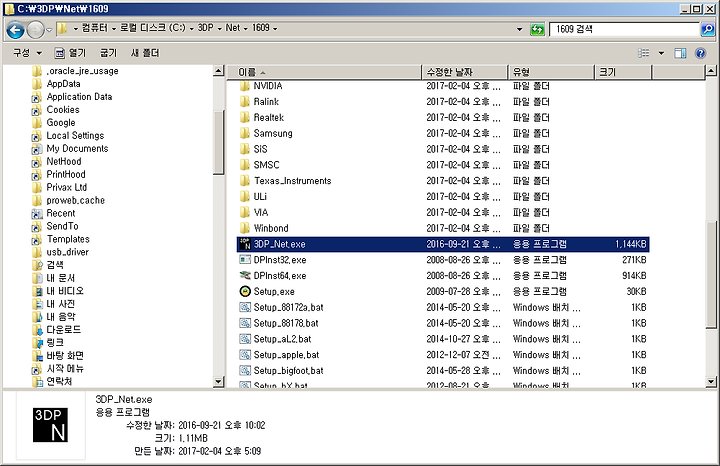The width and height of the screenshot is (720, 466).
Task: Click the Back navigation arrow button
Action: coord(15,30)
